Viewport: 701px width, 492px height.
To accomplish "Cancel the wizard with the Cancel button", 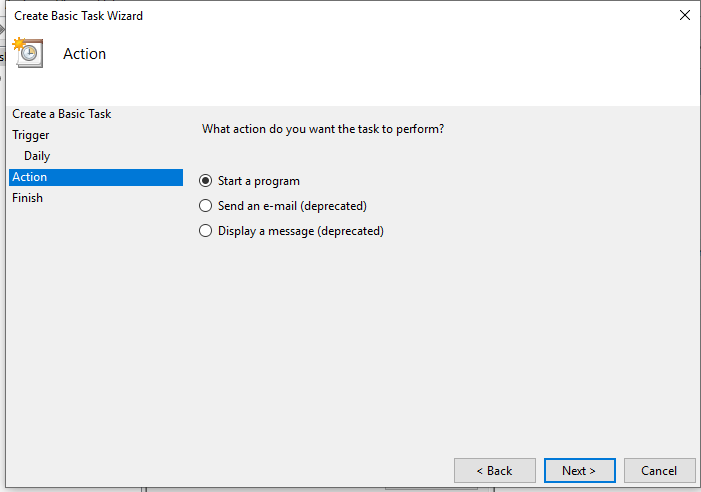I will (659, 470).
